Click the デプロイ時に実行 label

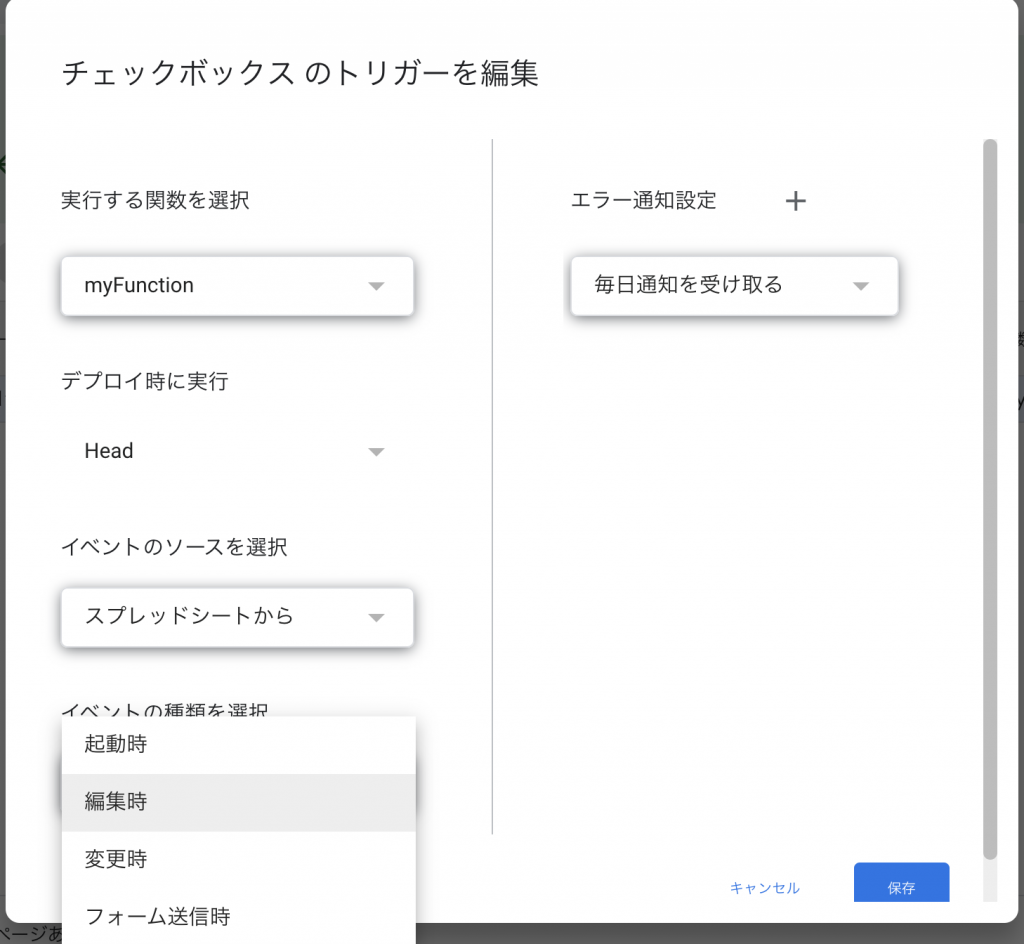coord(144,381)
